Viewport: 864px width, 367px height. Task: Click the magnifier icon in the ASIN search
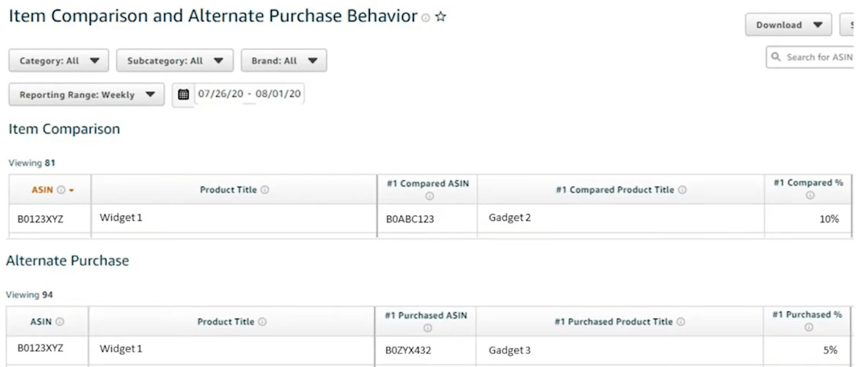tap(776, 57)
